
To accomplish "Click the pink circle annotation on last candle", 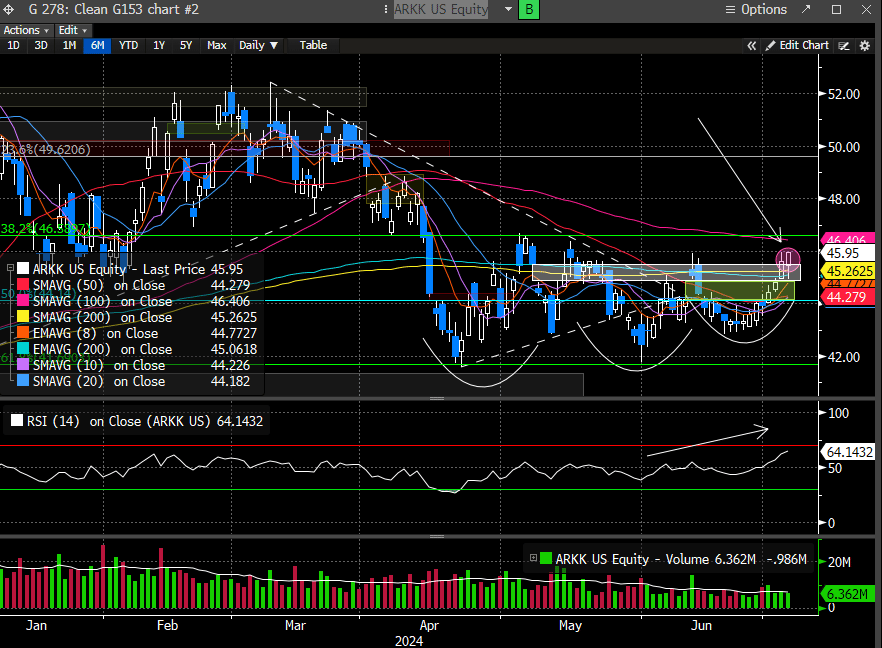I will pos(788,259).
